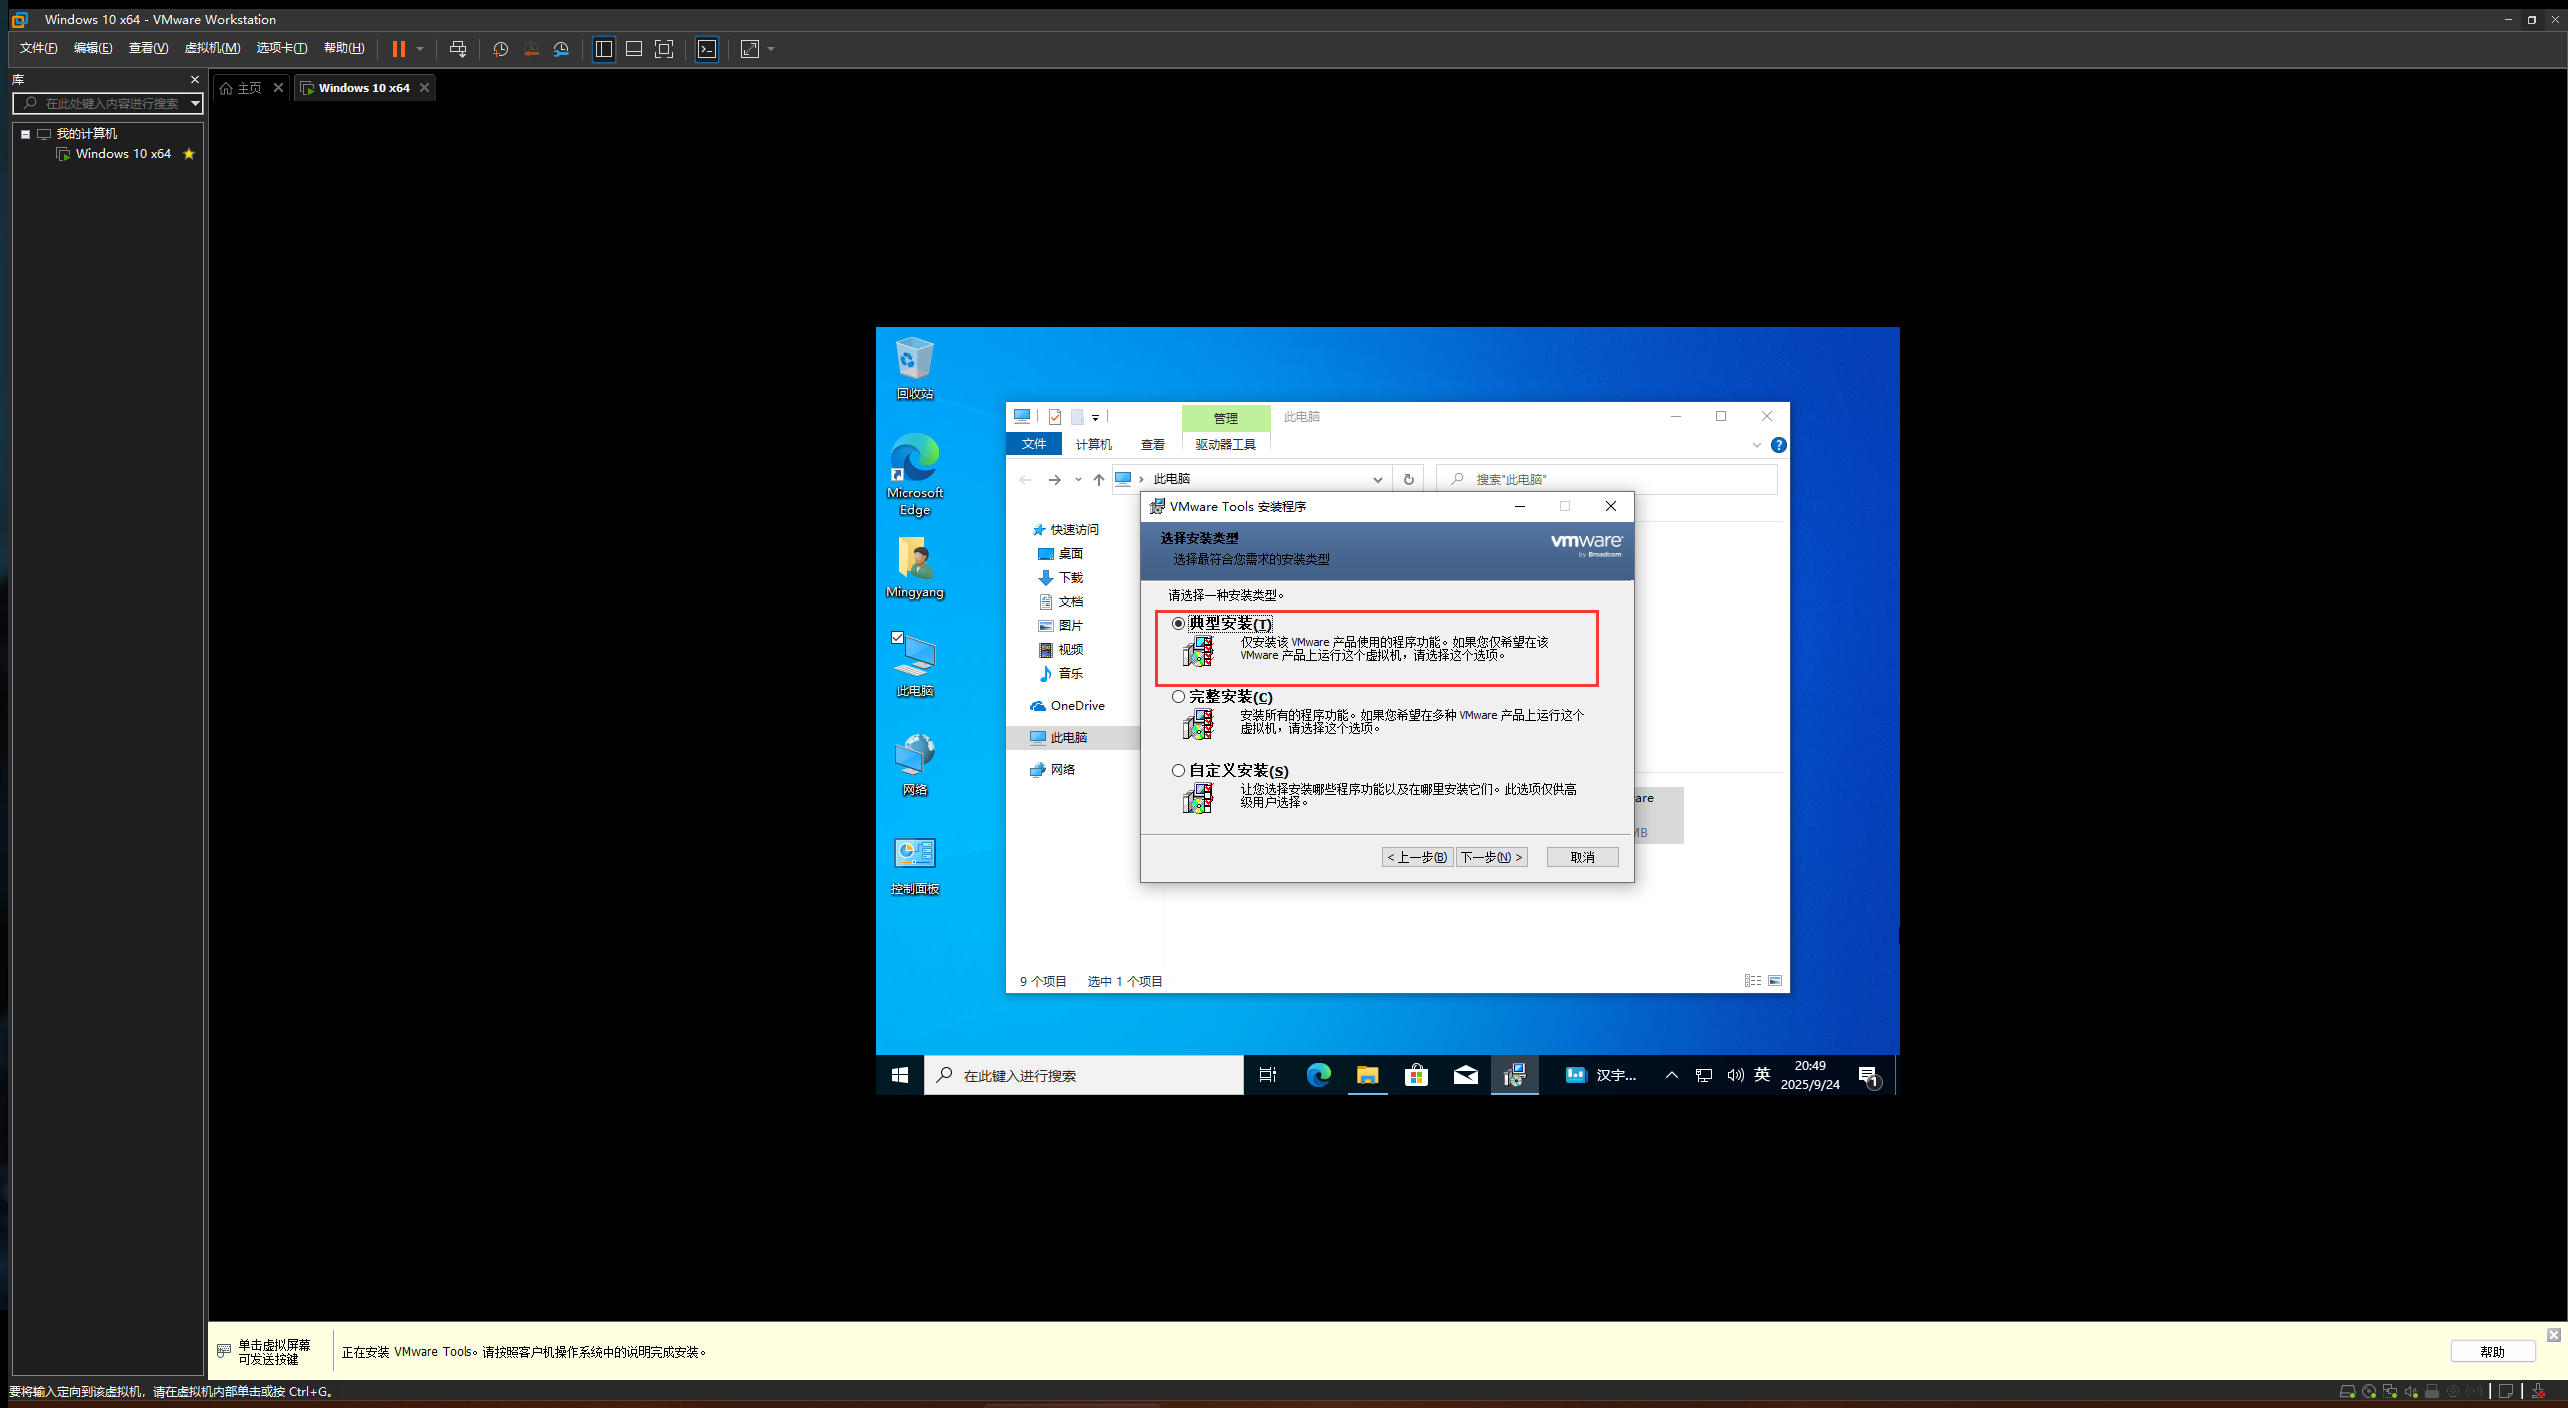
Task: Pick 自定义安装 install type
Action: click(x=1178, y=770)
